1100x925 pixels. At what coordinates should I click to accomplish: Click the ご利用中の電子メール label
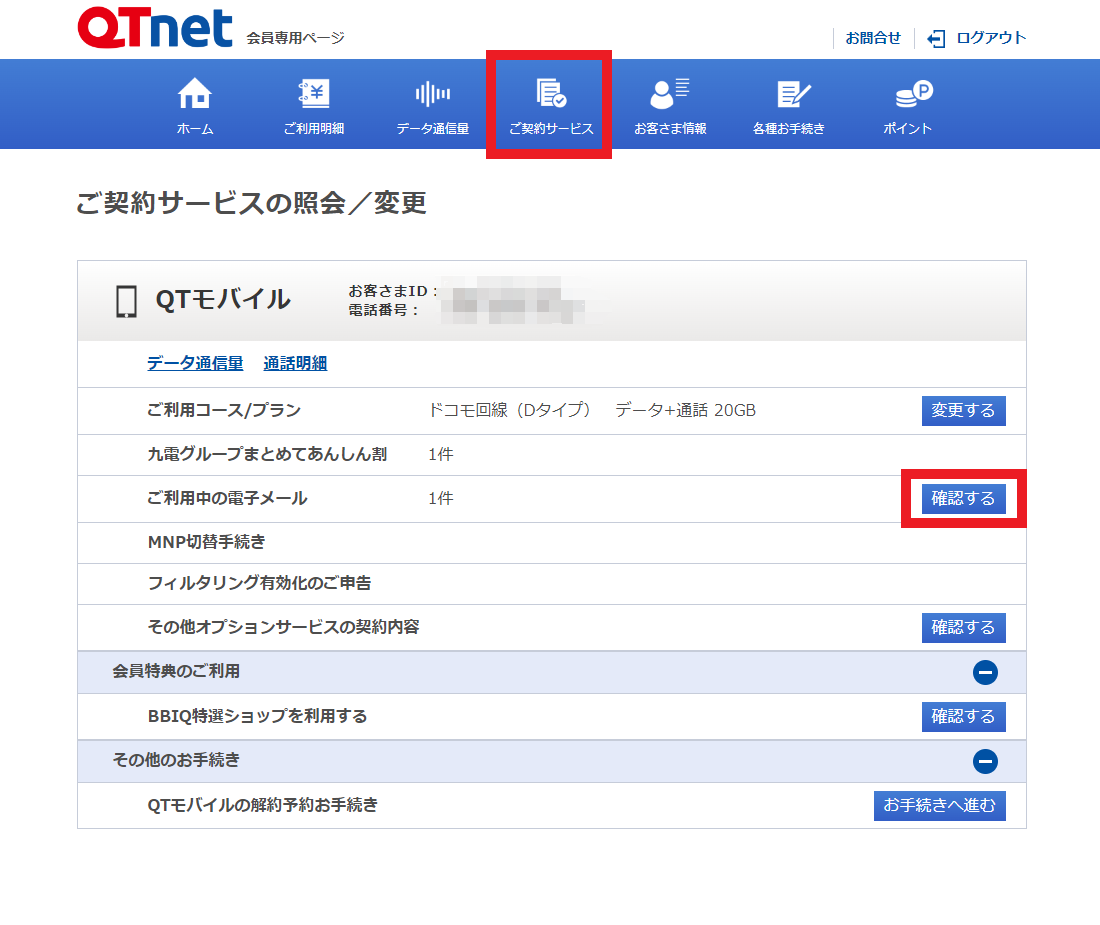coord(227,499)
